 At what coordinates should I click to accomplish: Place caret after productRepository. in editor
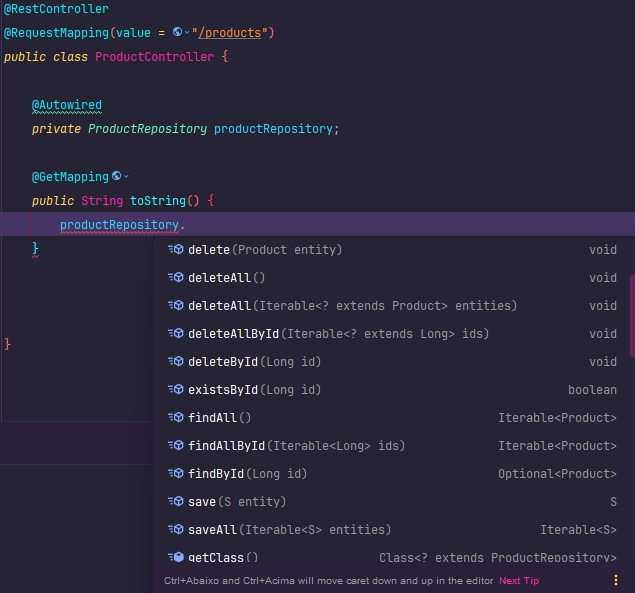[x=187, y=225]
